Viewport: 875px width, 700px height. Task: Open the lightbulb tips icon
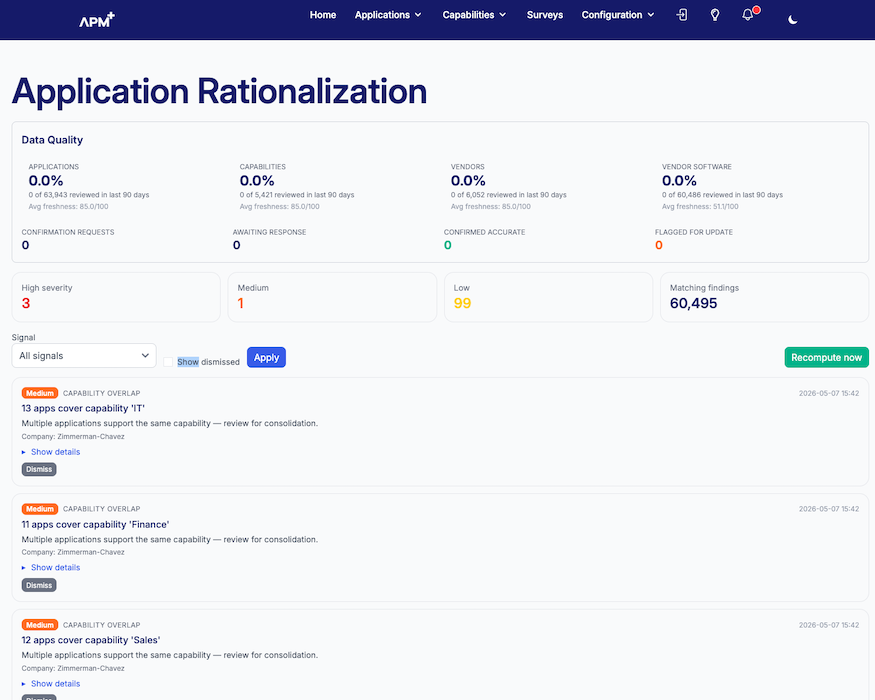pos(715,15)
